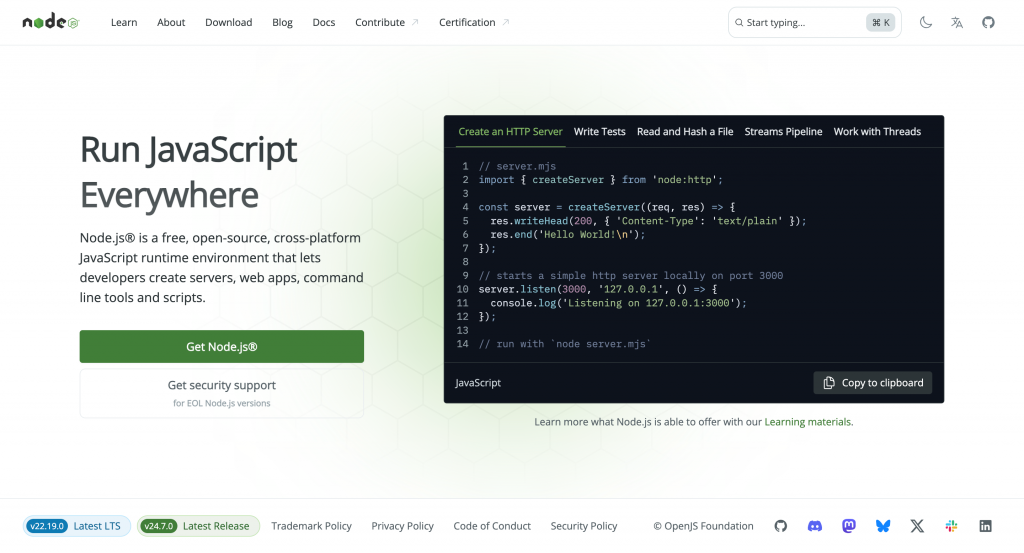The height and width of the screenshot is (553, 1024).
Task: Click the v24.7.0 Latest Release badge
Action: (x=198, y=526)
